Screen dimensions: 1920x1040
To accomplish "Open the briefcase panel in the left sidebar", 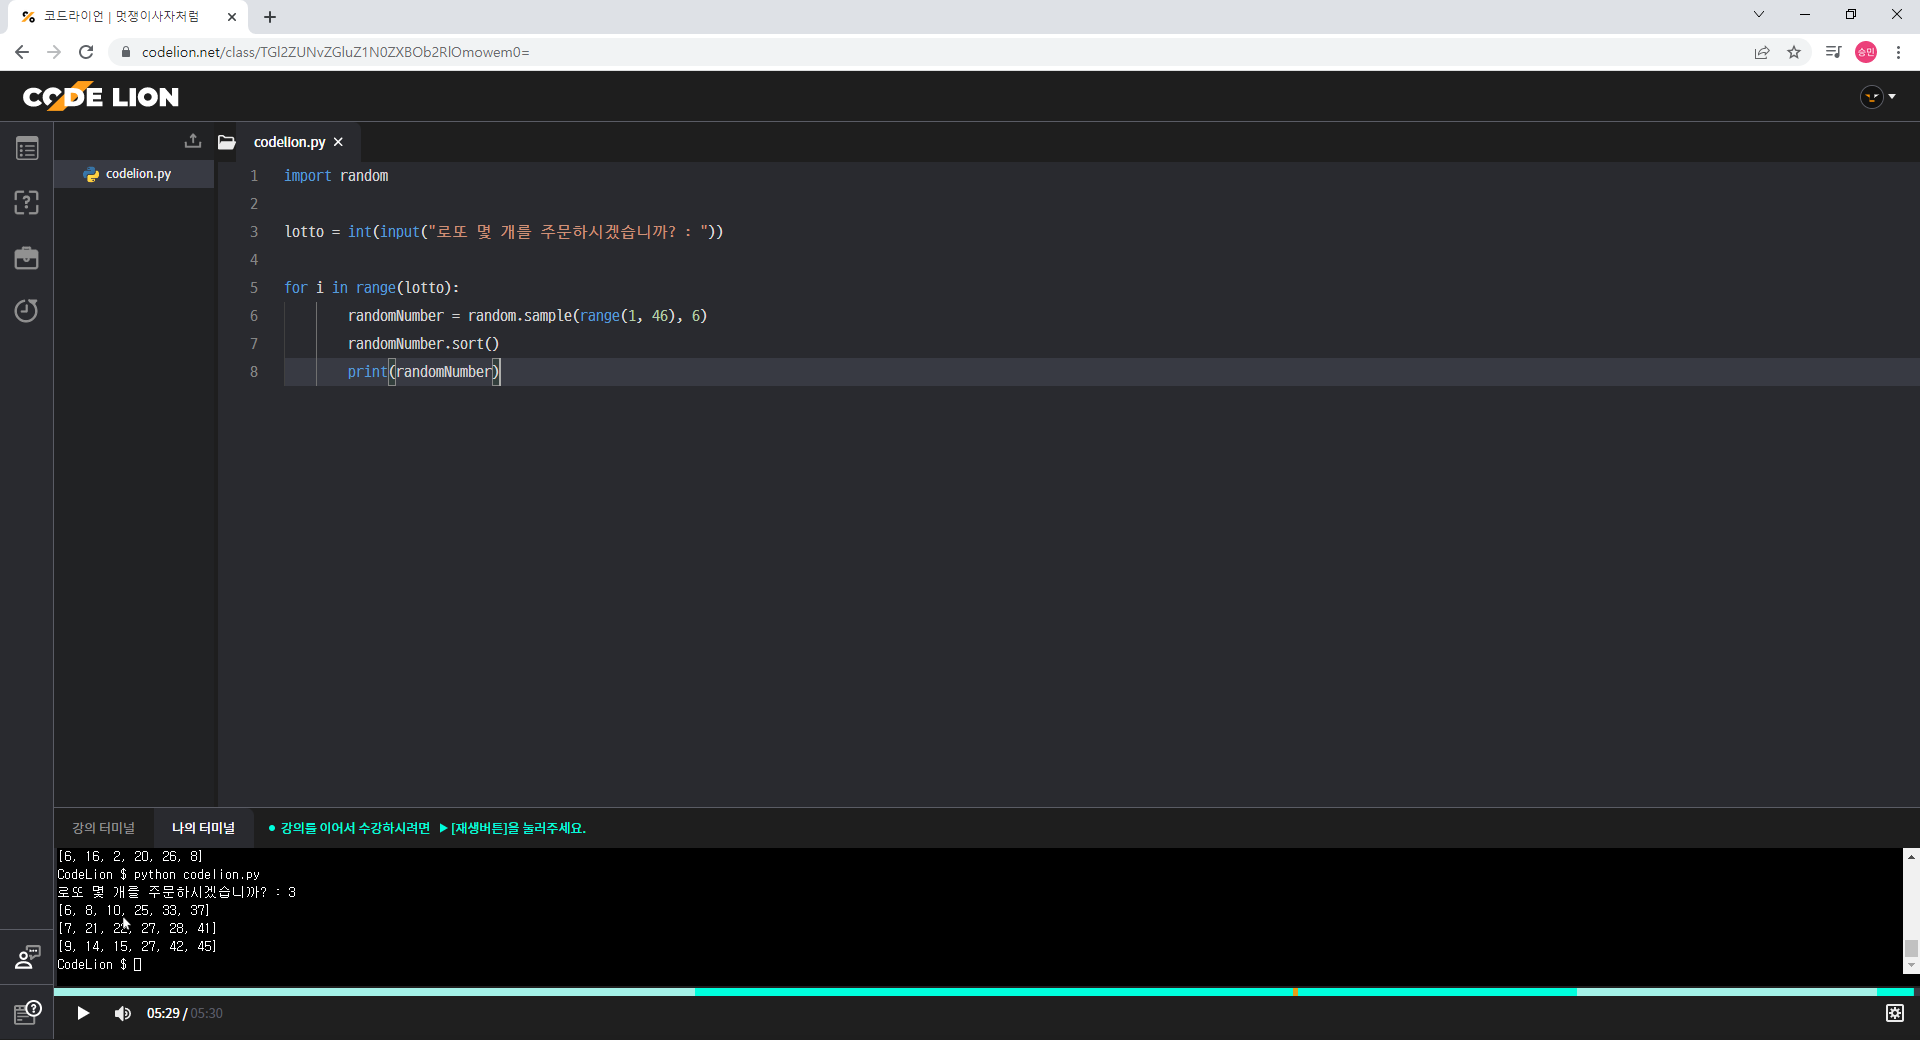I will pyautogui.click(x=26, y=257).
